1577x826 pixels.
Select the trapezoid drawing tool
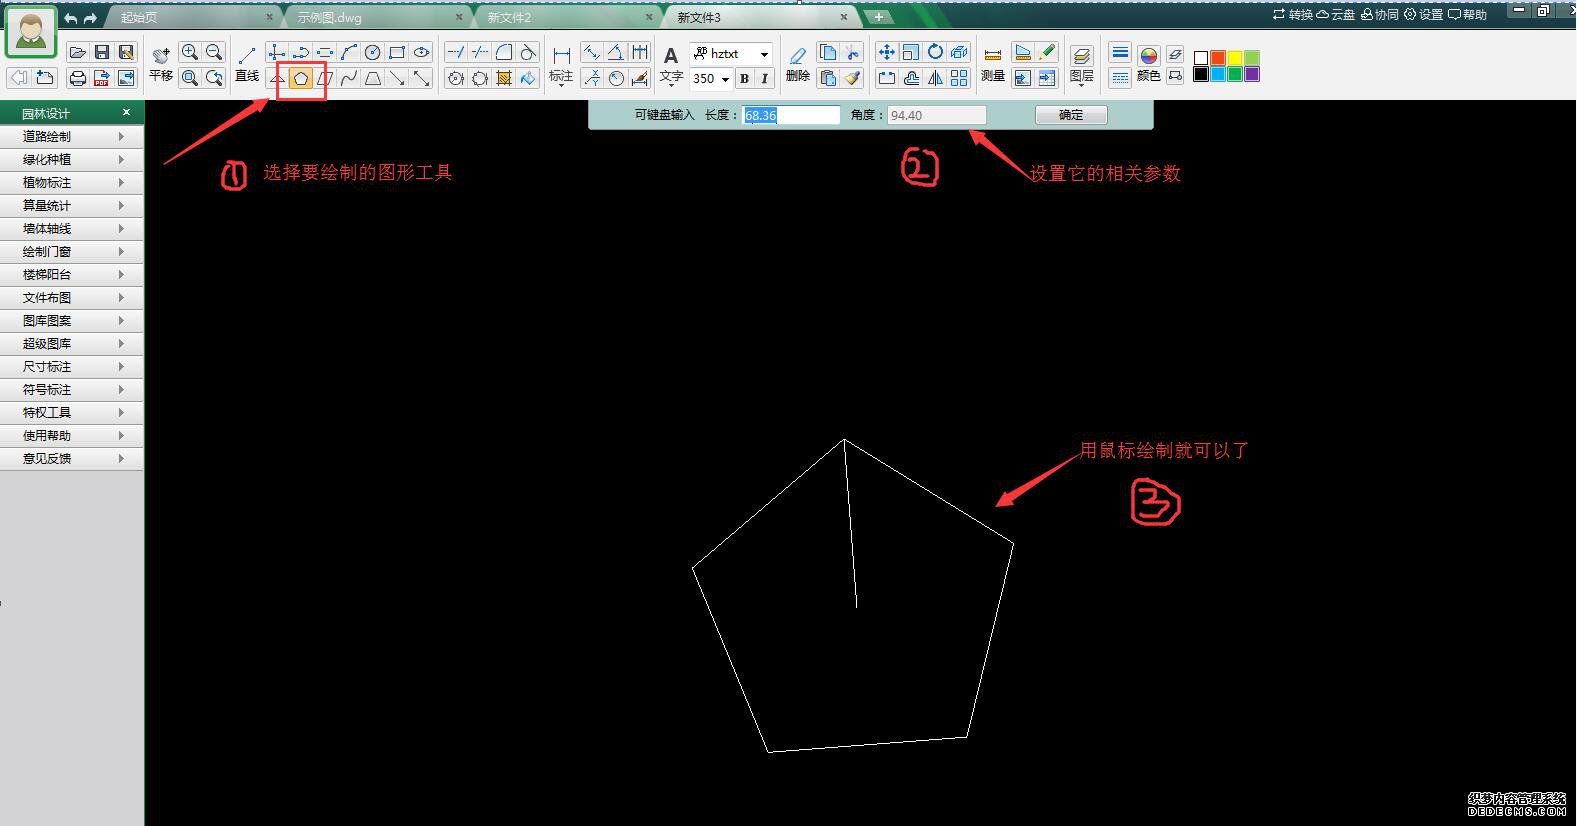point(373,78)
